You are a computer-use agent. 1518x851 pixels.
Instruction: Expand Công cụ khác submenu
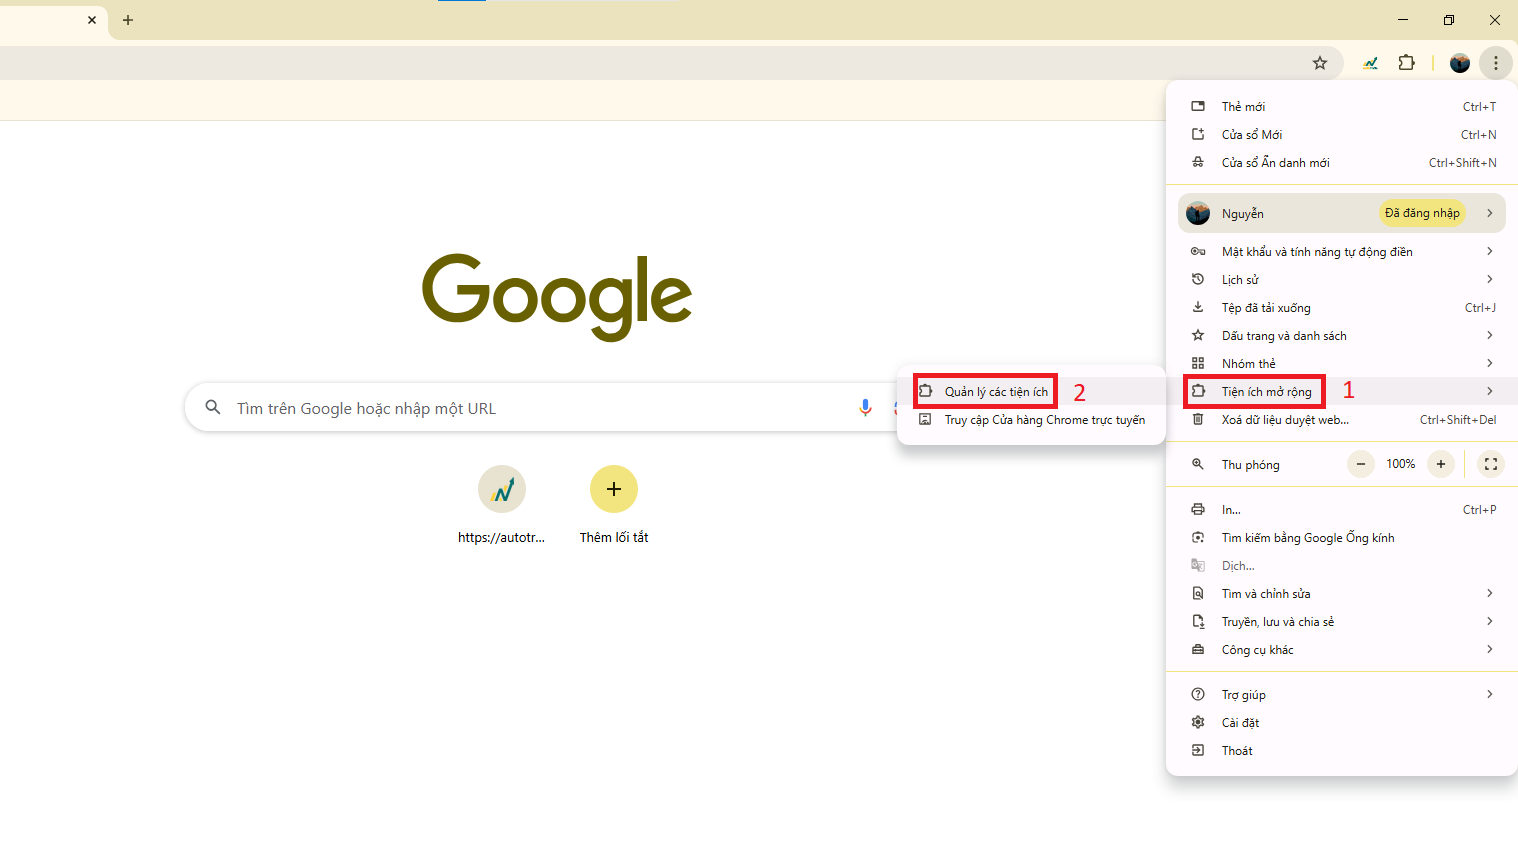tap(1342, 650)
